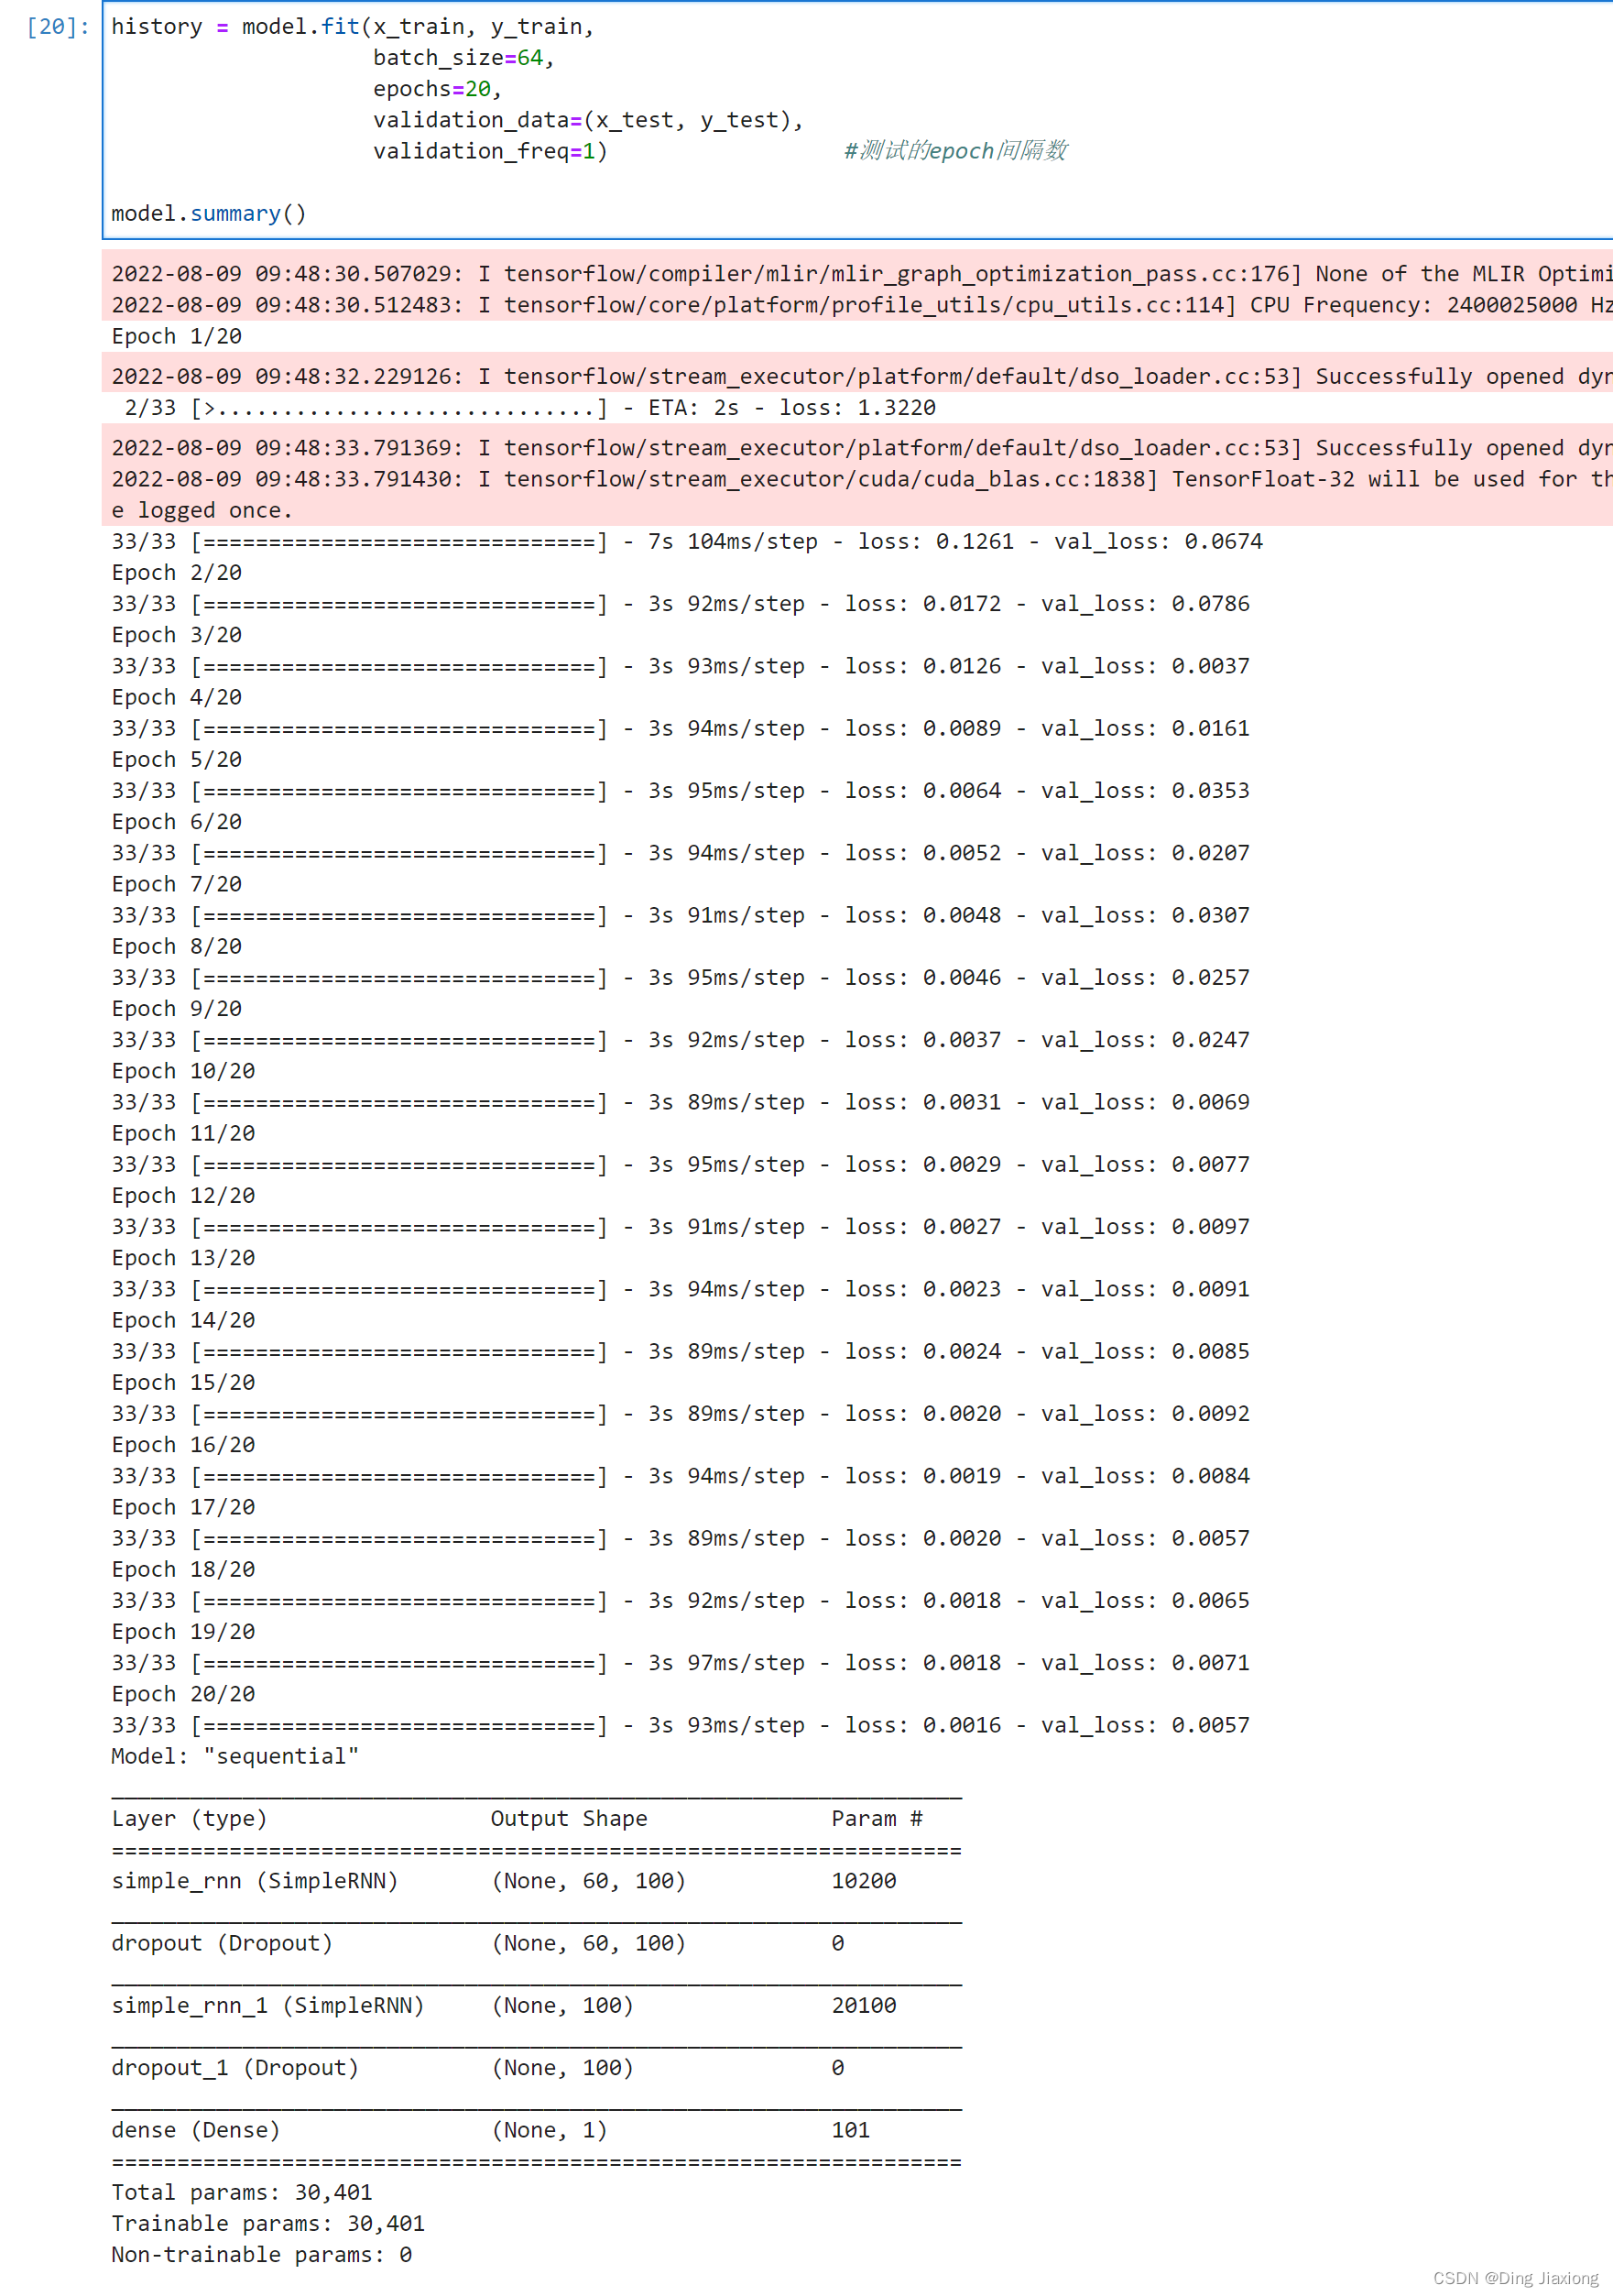Click the validation_freq=1) code text
Screen dimensions: 1613x2296
490,151
